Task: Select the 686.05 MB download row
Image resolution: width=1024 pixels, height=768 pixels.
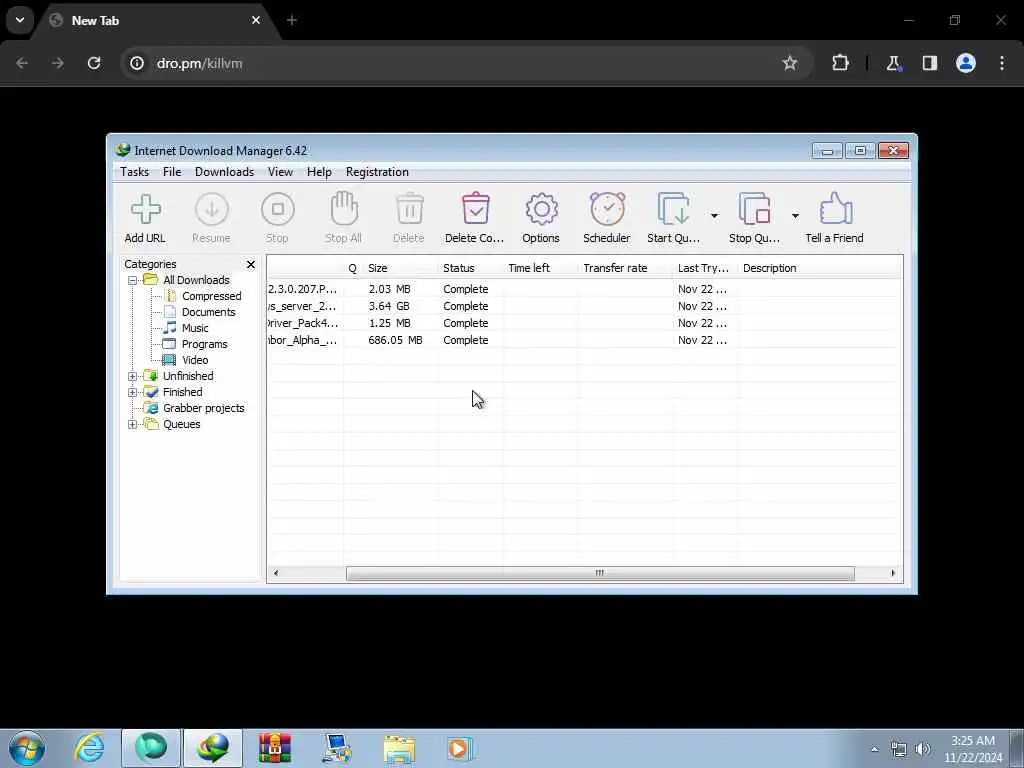Action: tap(584, 340)
